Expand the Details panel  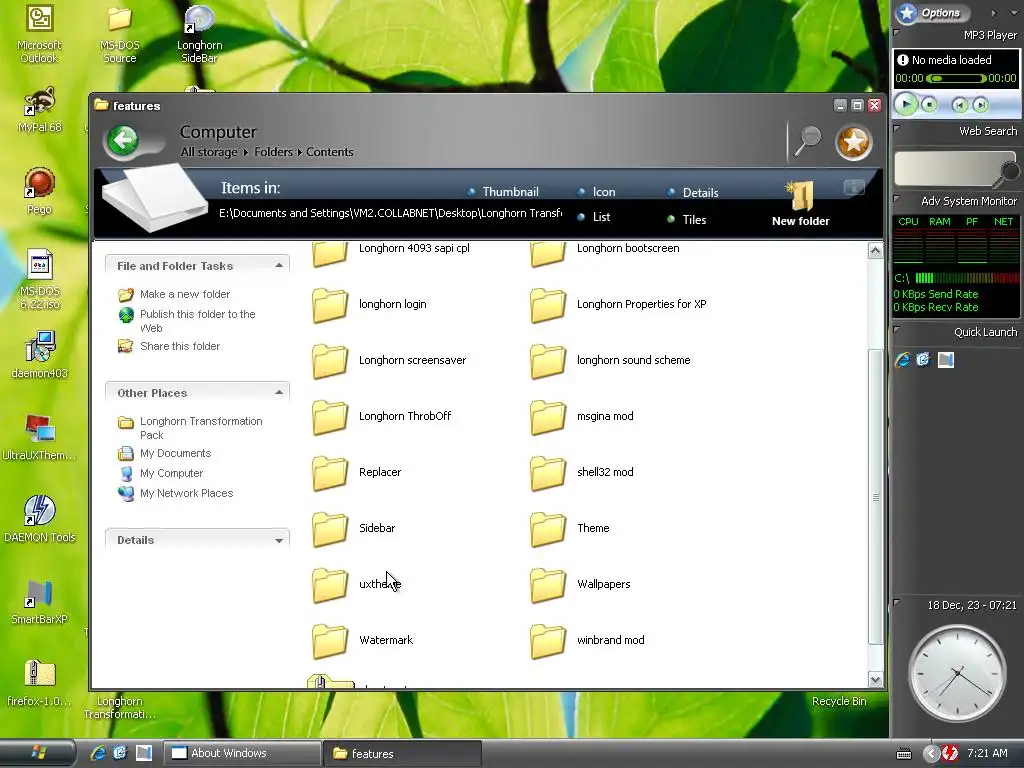click(x=279, y=541)
